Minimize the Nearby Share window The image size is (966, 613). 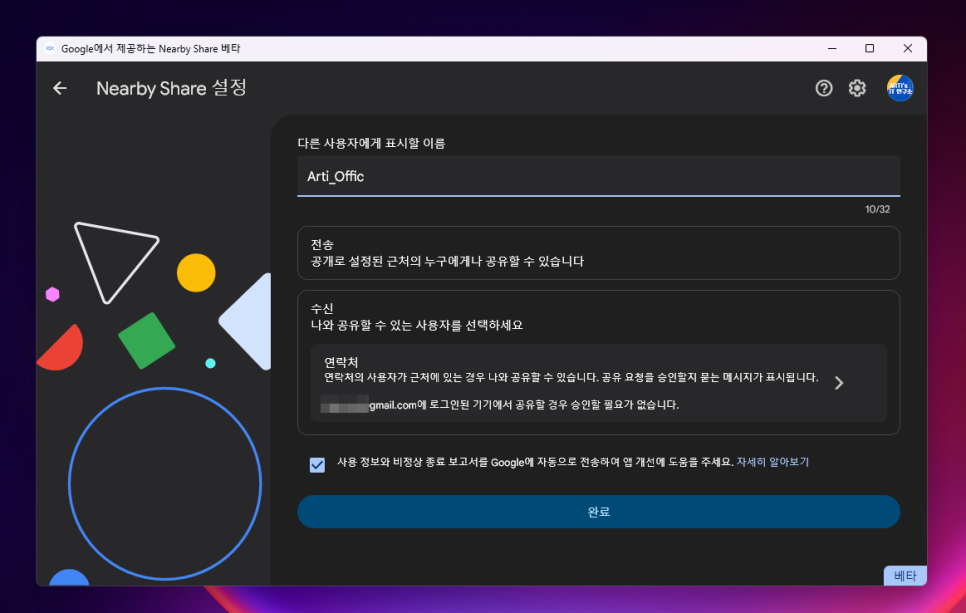tap(832, 49)
